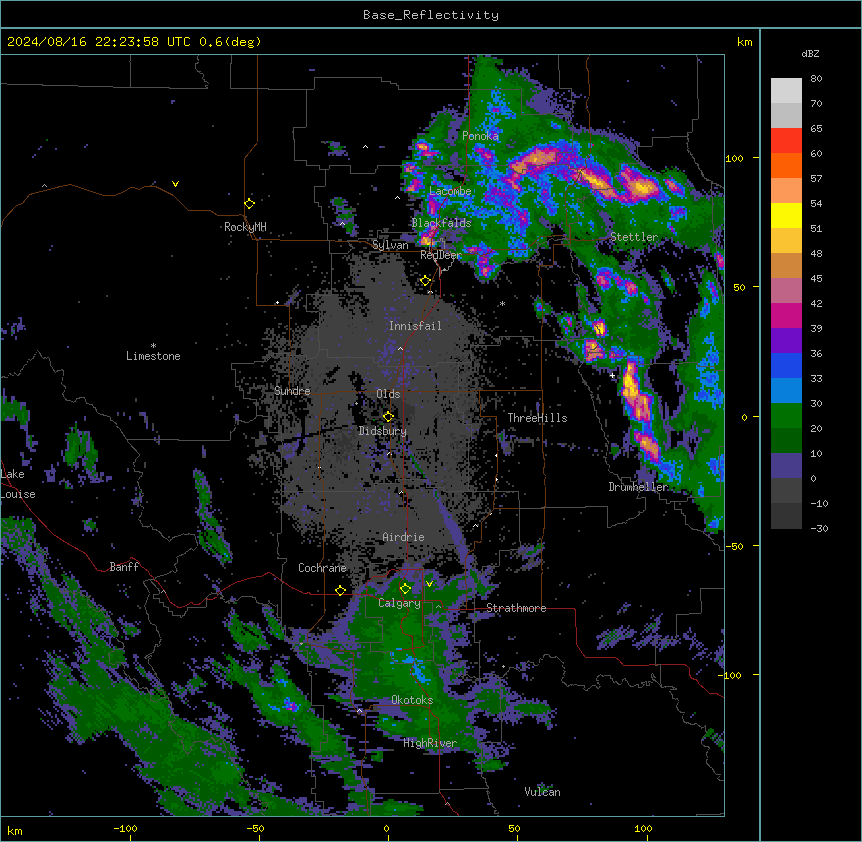This screenshot has width=862, height=842.
Task: Click the km unit label beside the timestamp bar
Action: pyautogui.click(x=744, y=42)
